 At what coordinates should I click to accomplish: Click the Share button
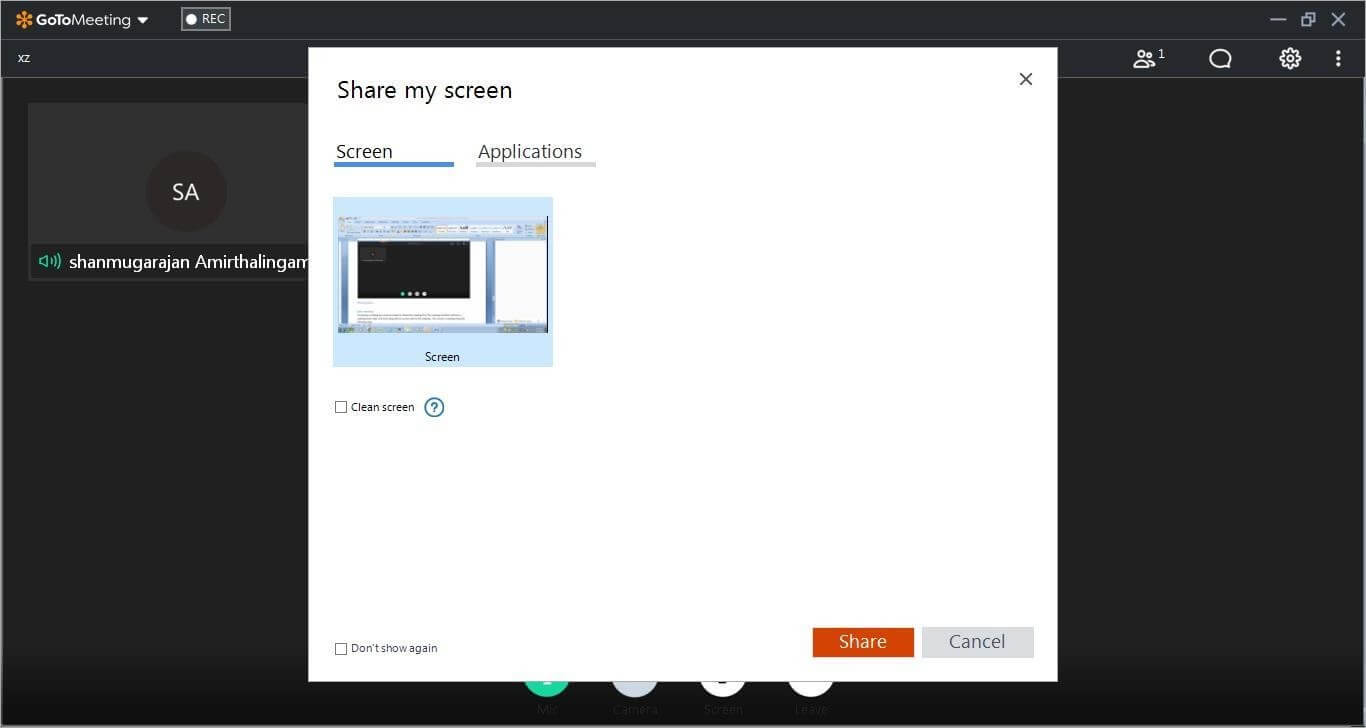862,641
